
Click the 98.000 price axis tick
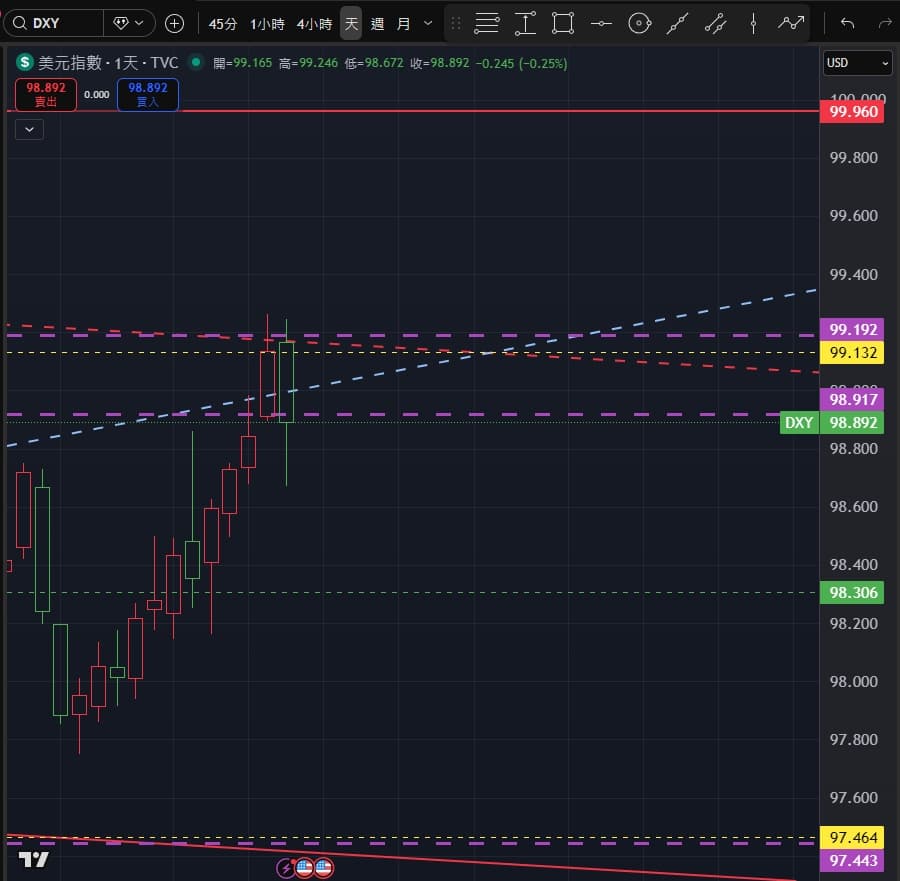(854, 681)
